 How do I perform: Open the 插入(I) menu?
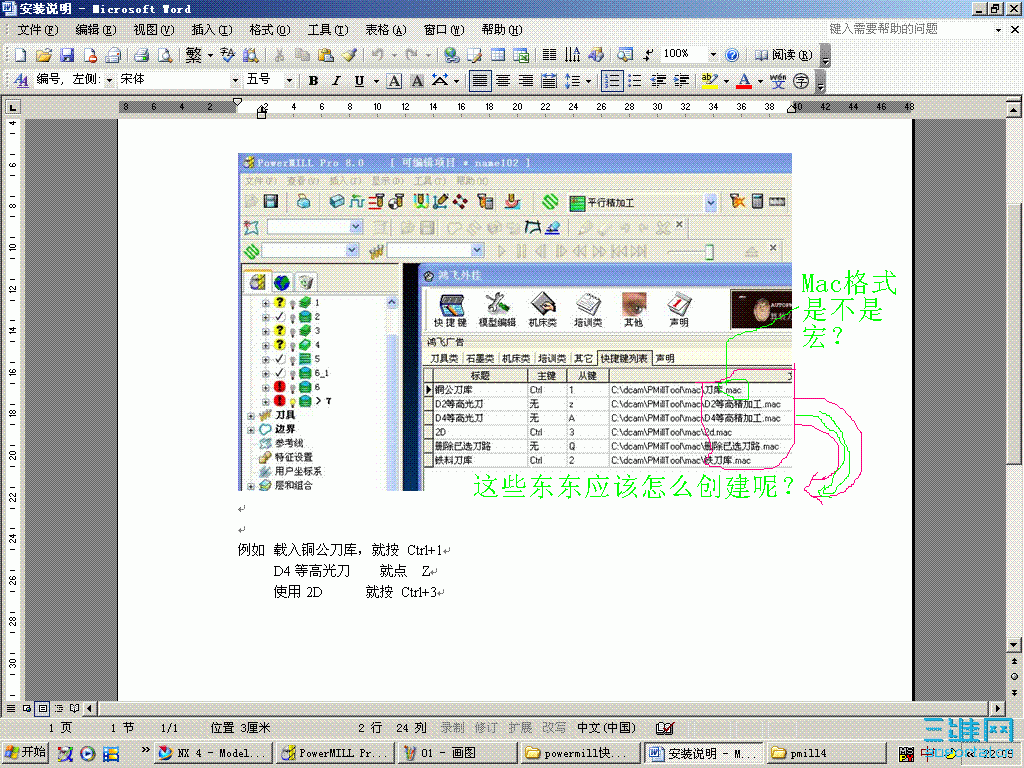[x=212, y=29]
